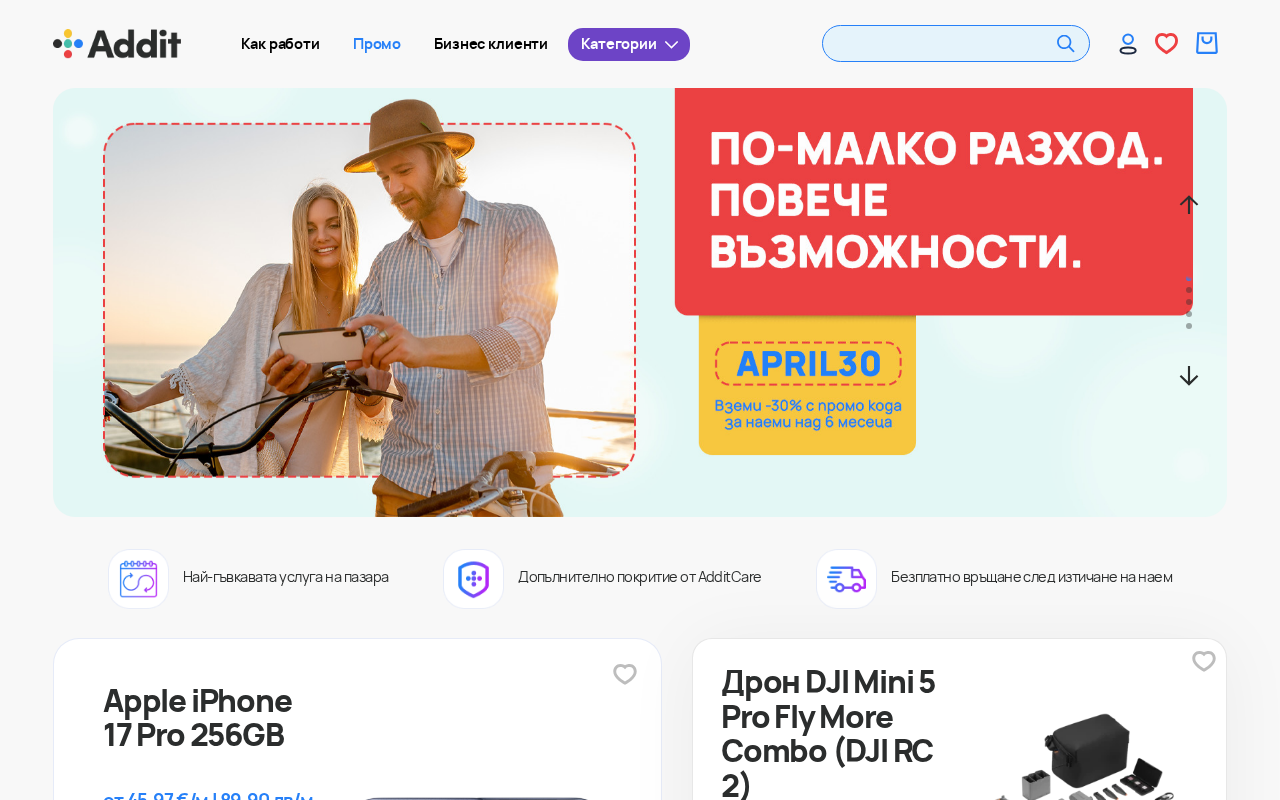Viewport: 1280px width, 800px height.
Task: Open the shopping bag cart icon
Action: click(x=1207, y=43)
